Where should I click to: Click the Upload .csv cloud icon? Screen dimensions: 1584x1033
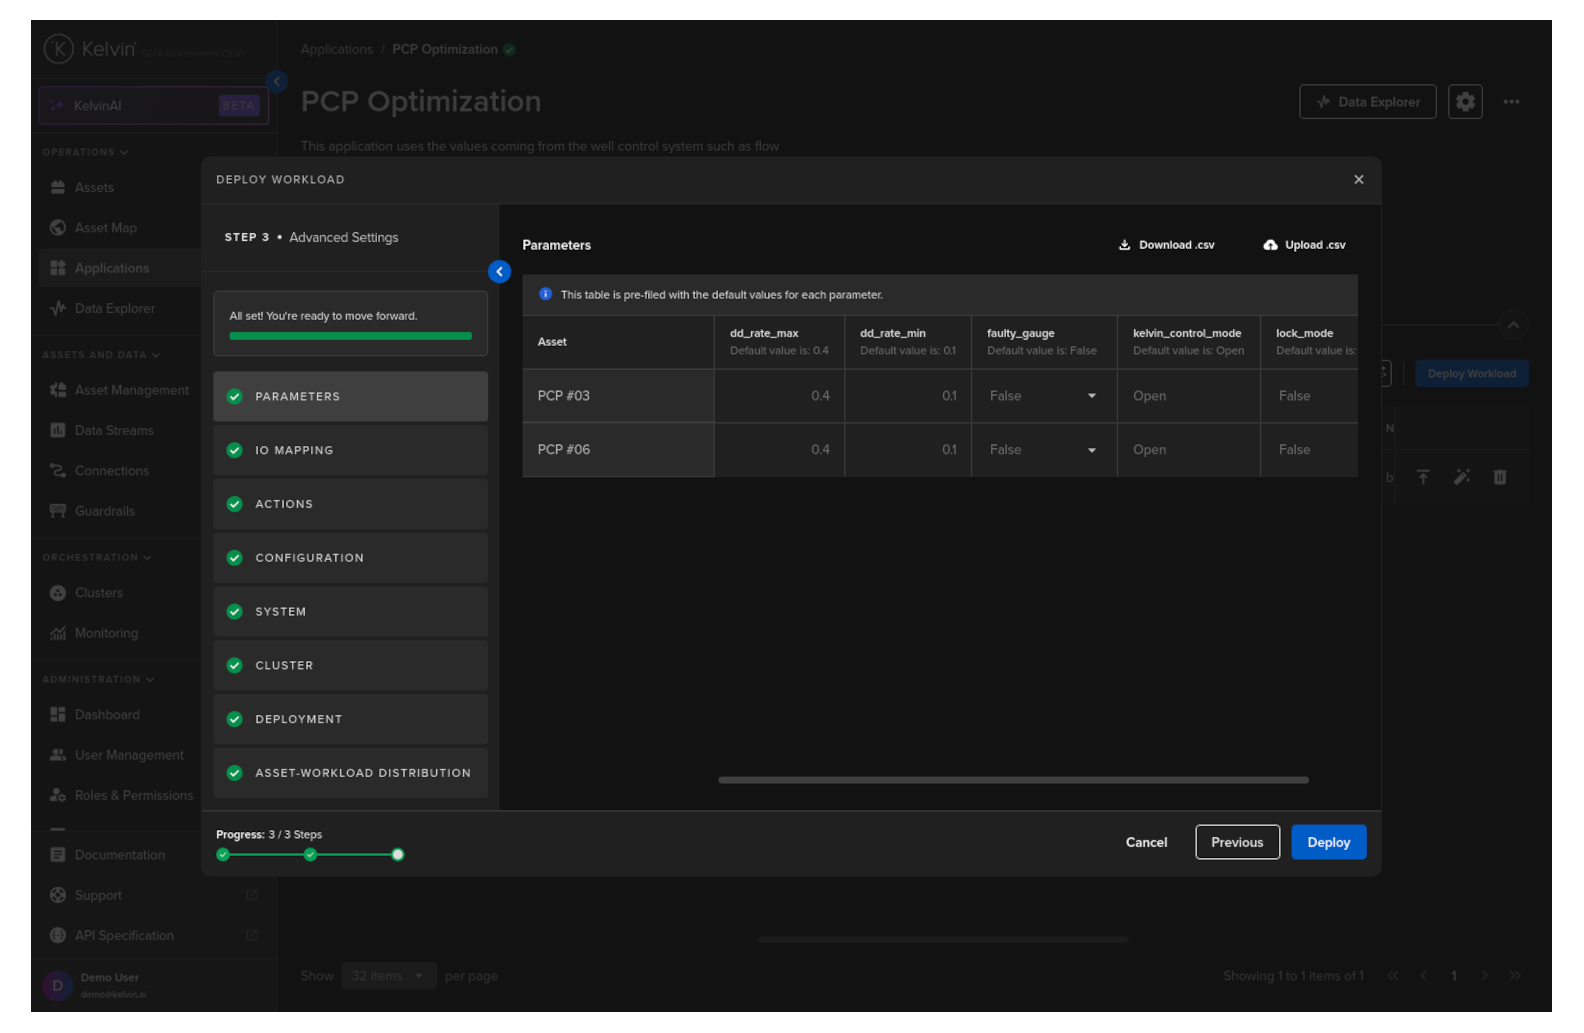[x=1270, y=245]
